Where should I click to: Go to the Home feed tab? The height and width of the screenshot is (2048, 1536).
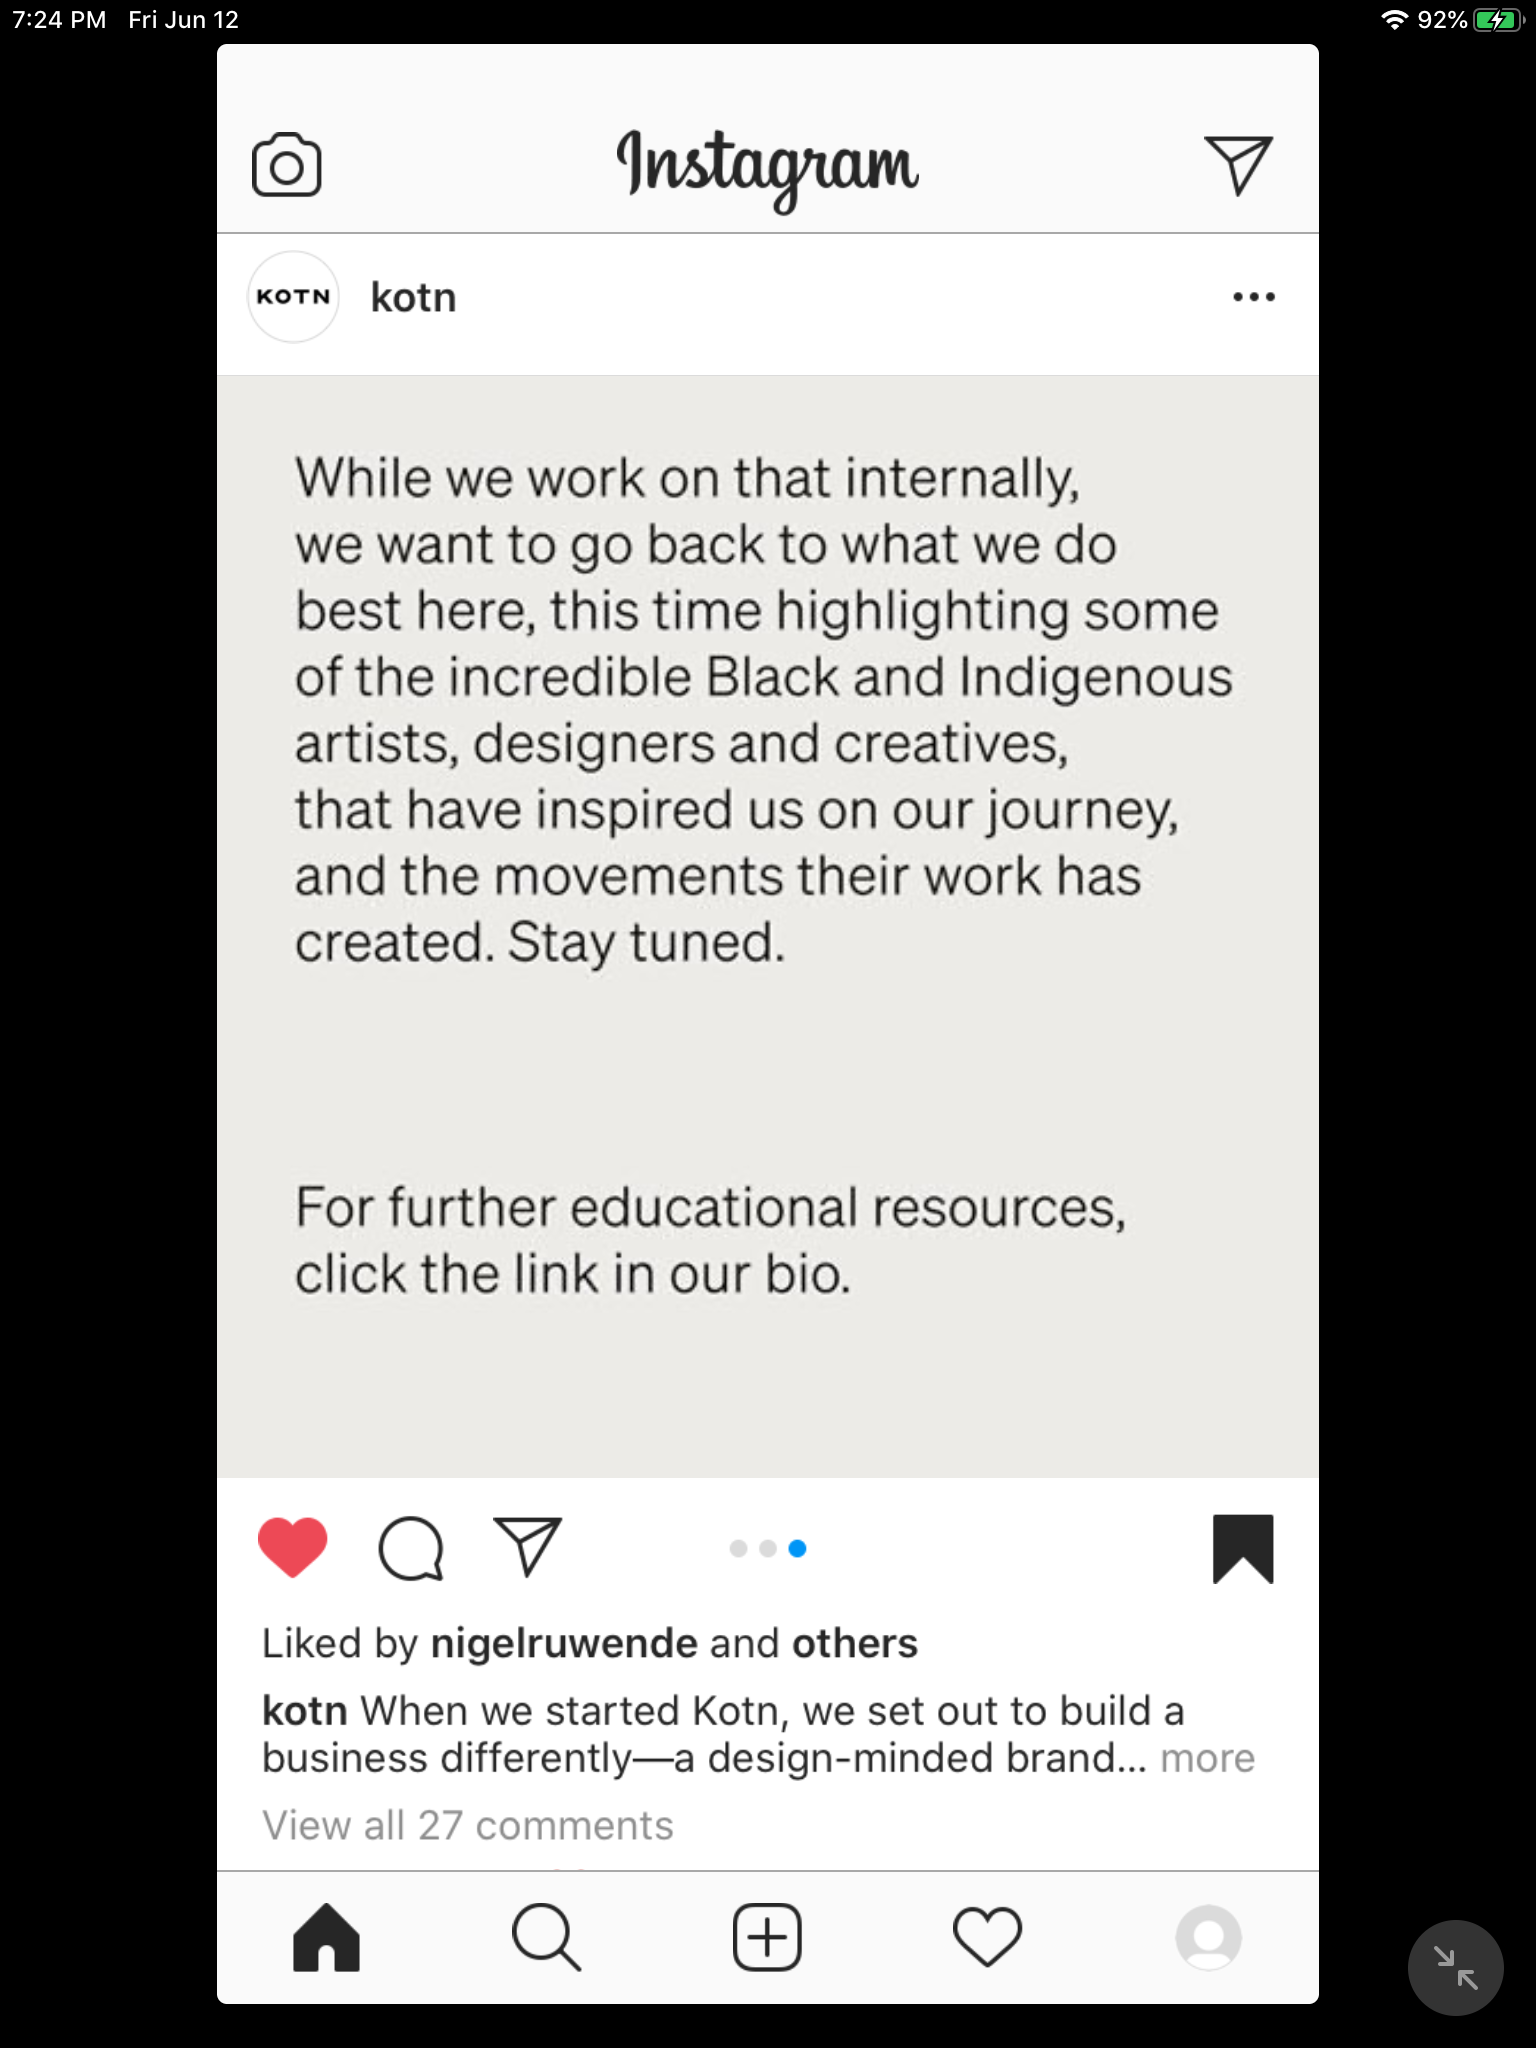[326, 1937]
